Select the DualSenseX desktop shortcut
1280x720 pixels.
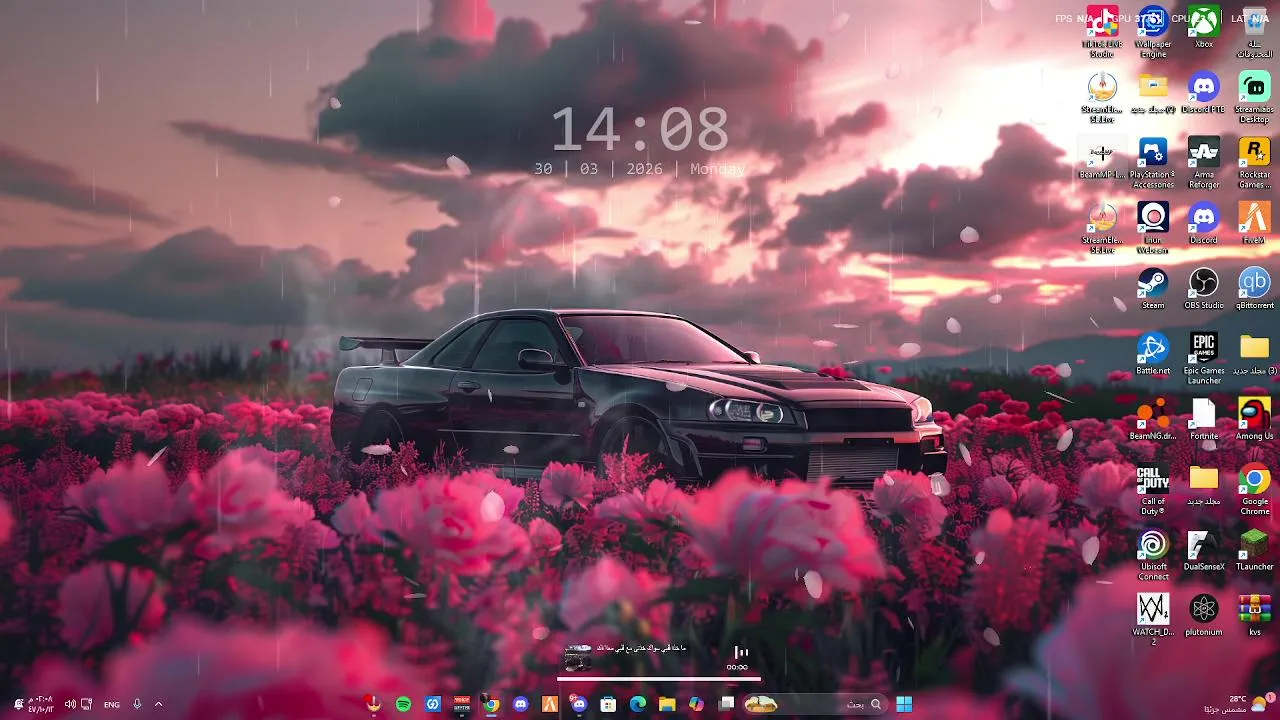[x=1204, y=549]
